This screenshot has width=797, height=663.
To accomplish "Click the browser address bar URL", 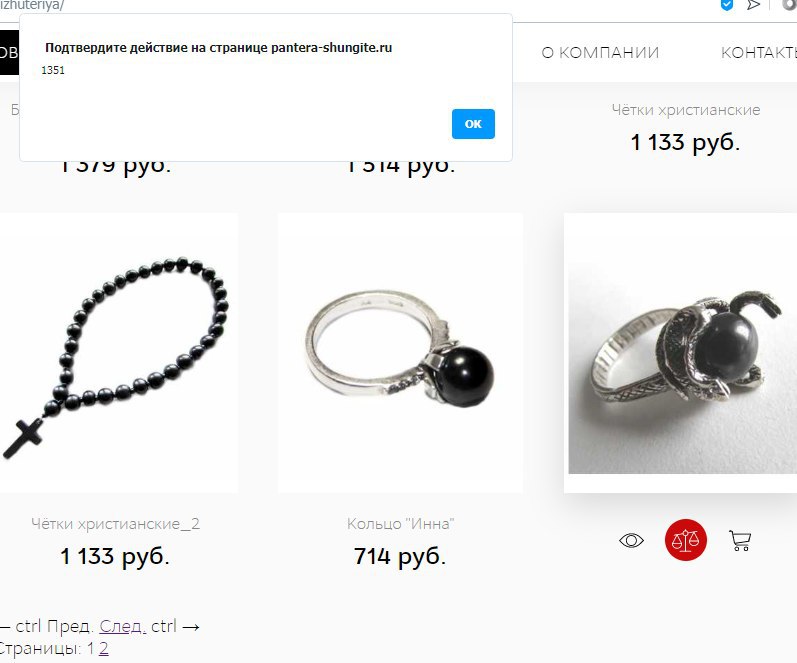I will pos(32,5).
